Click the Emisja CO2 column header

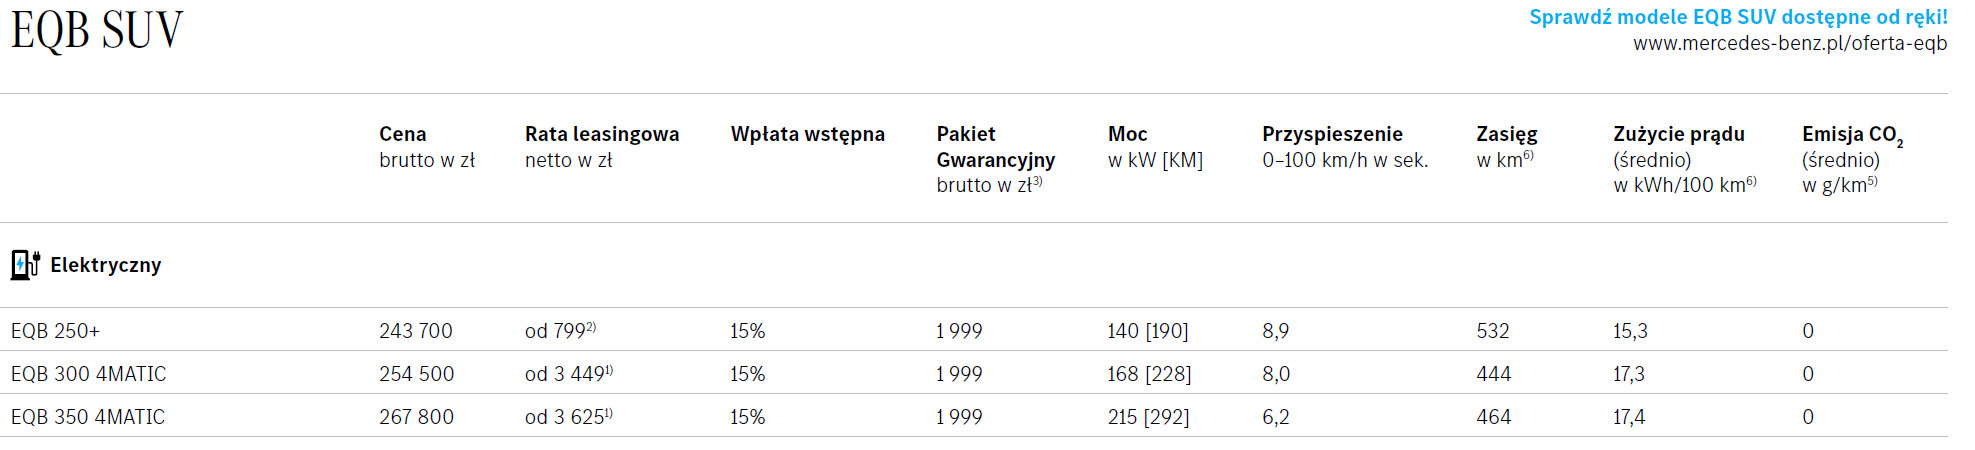tap(1851, 135)
